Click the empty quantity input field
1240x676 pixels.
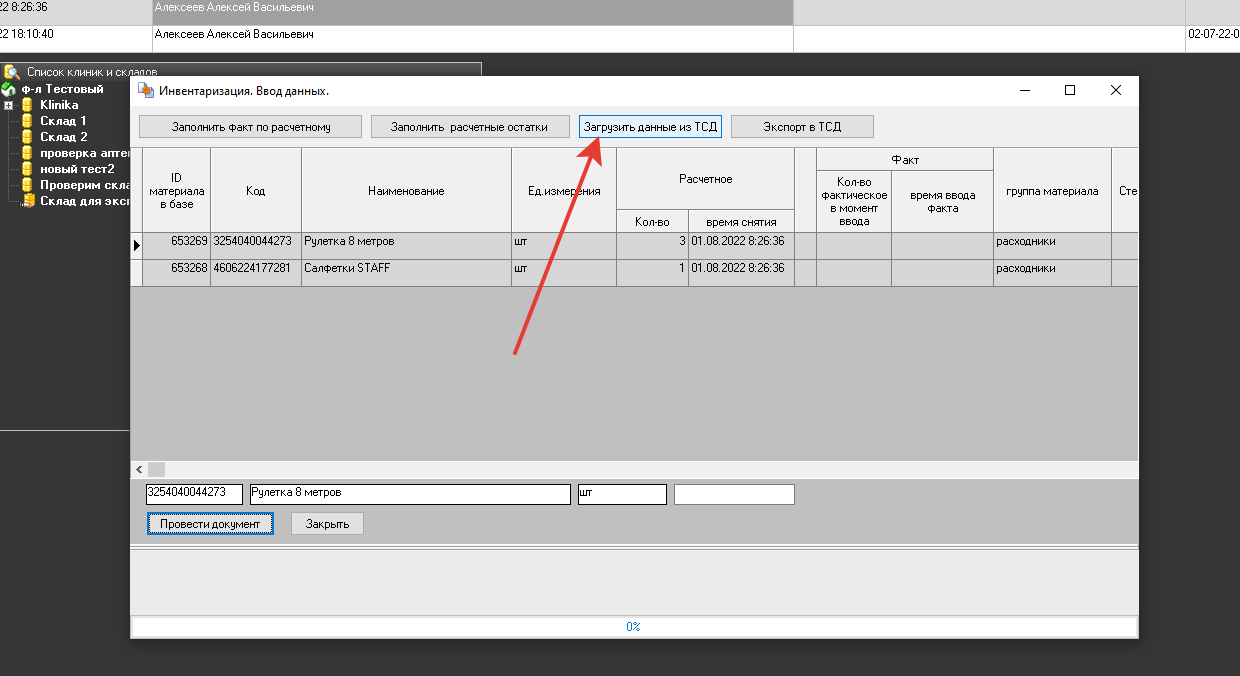734,494
